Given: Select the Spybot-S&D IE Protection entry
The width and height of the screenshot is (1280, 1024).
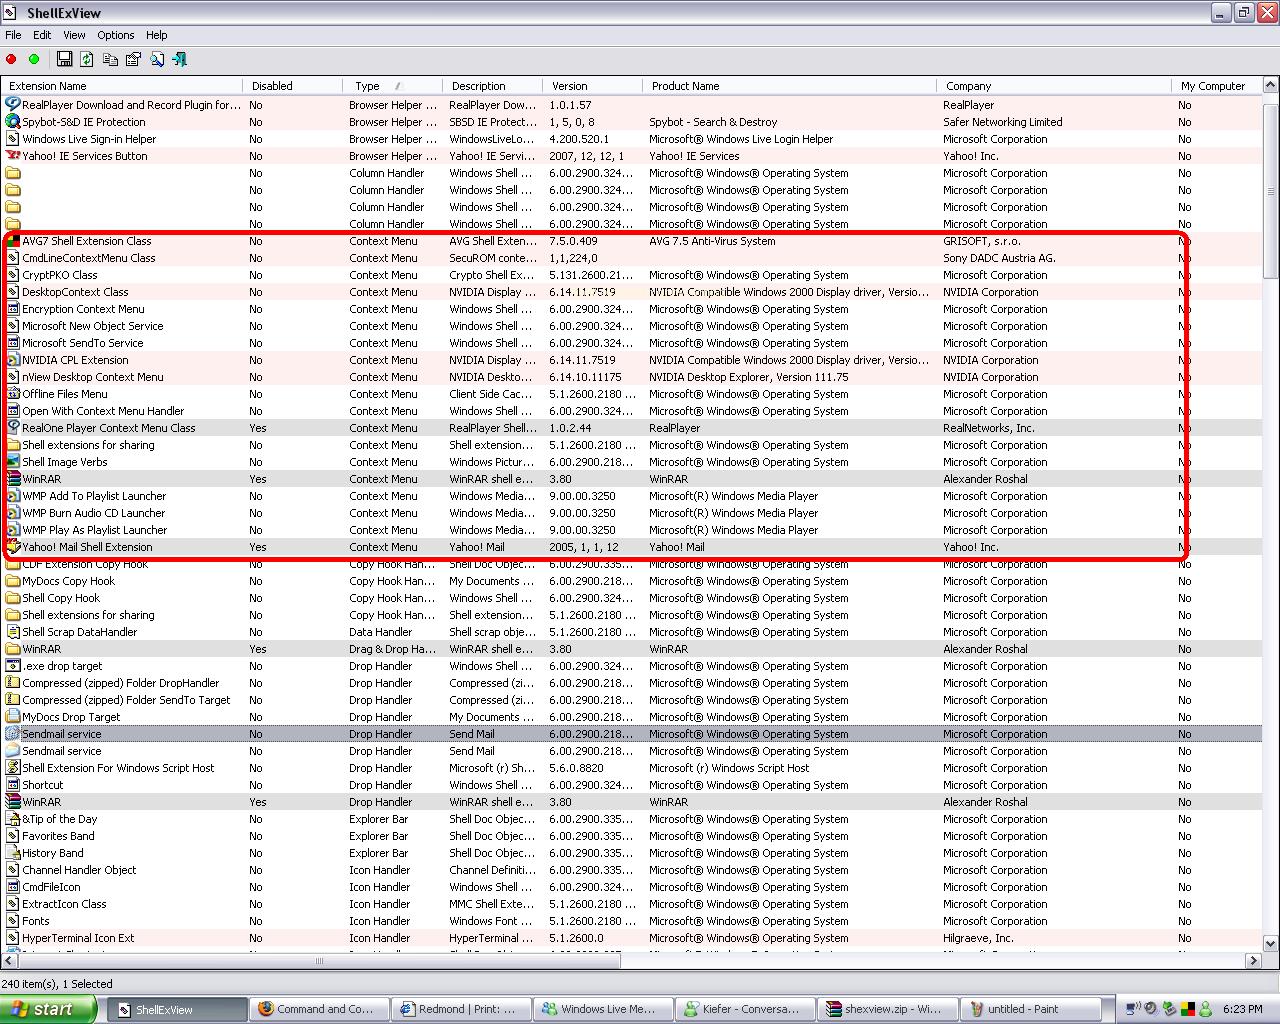Looking at the screenshot, I should tap(83, 122).
